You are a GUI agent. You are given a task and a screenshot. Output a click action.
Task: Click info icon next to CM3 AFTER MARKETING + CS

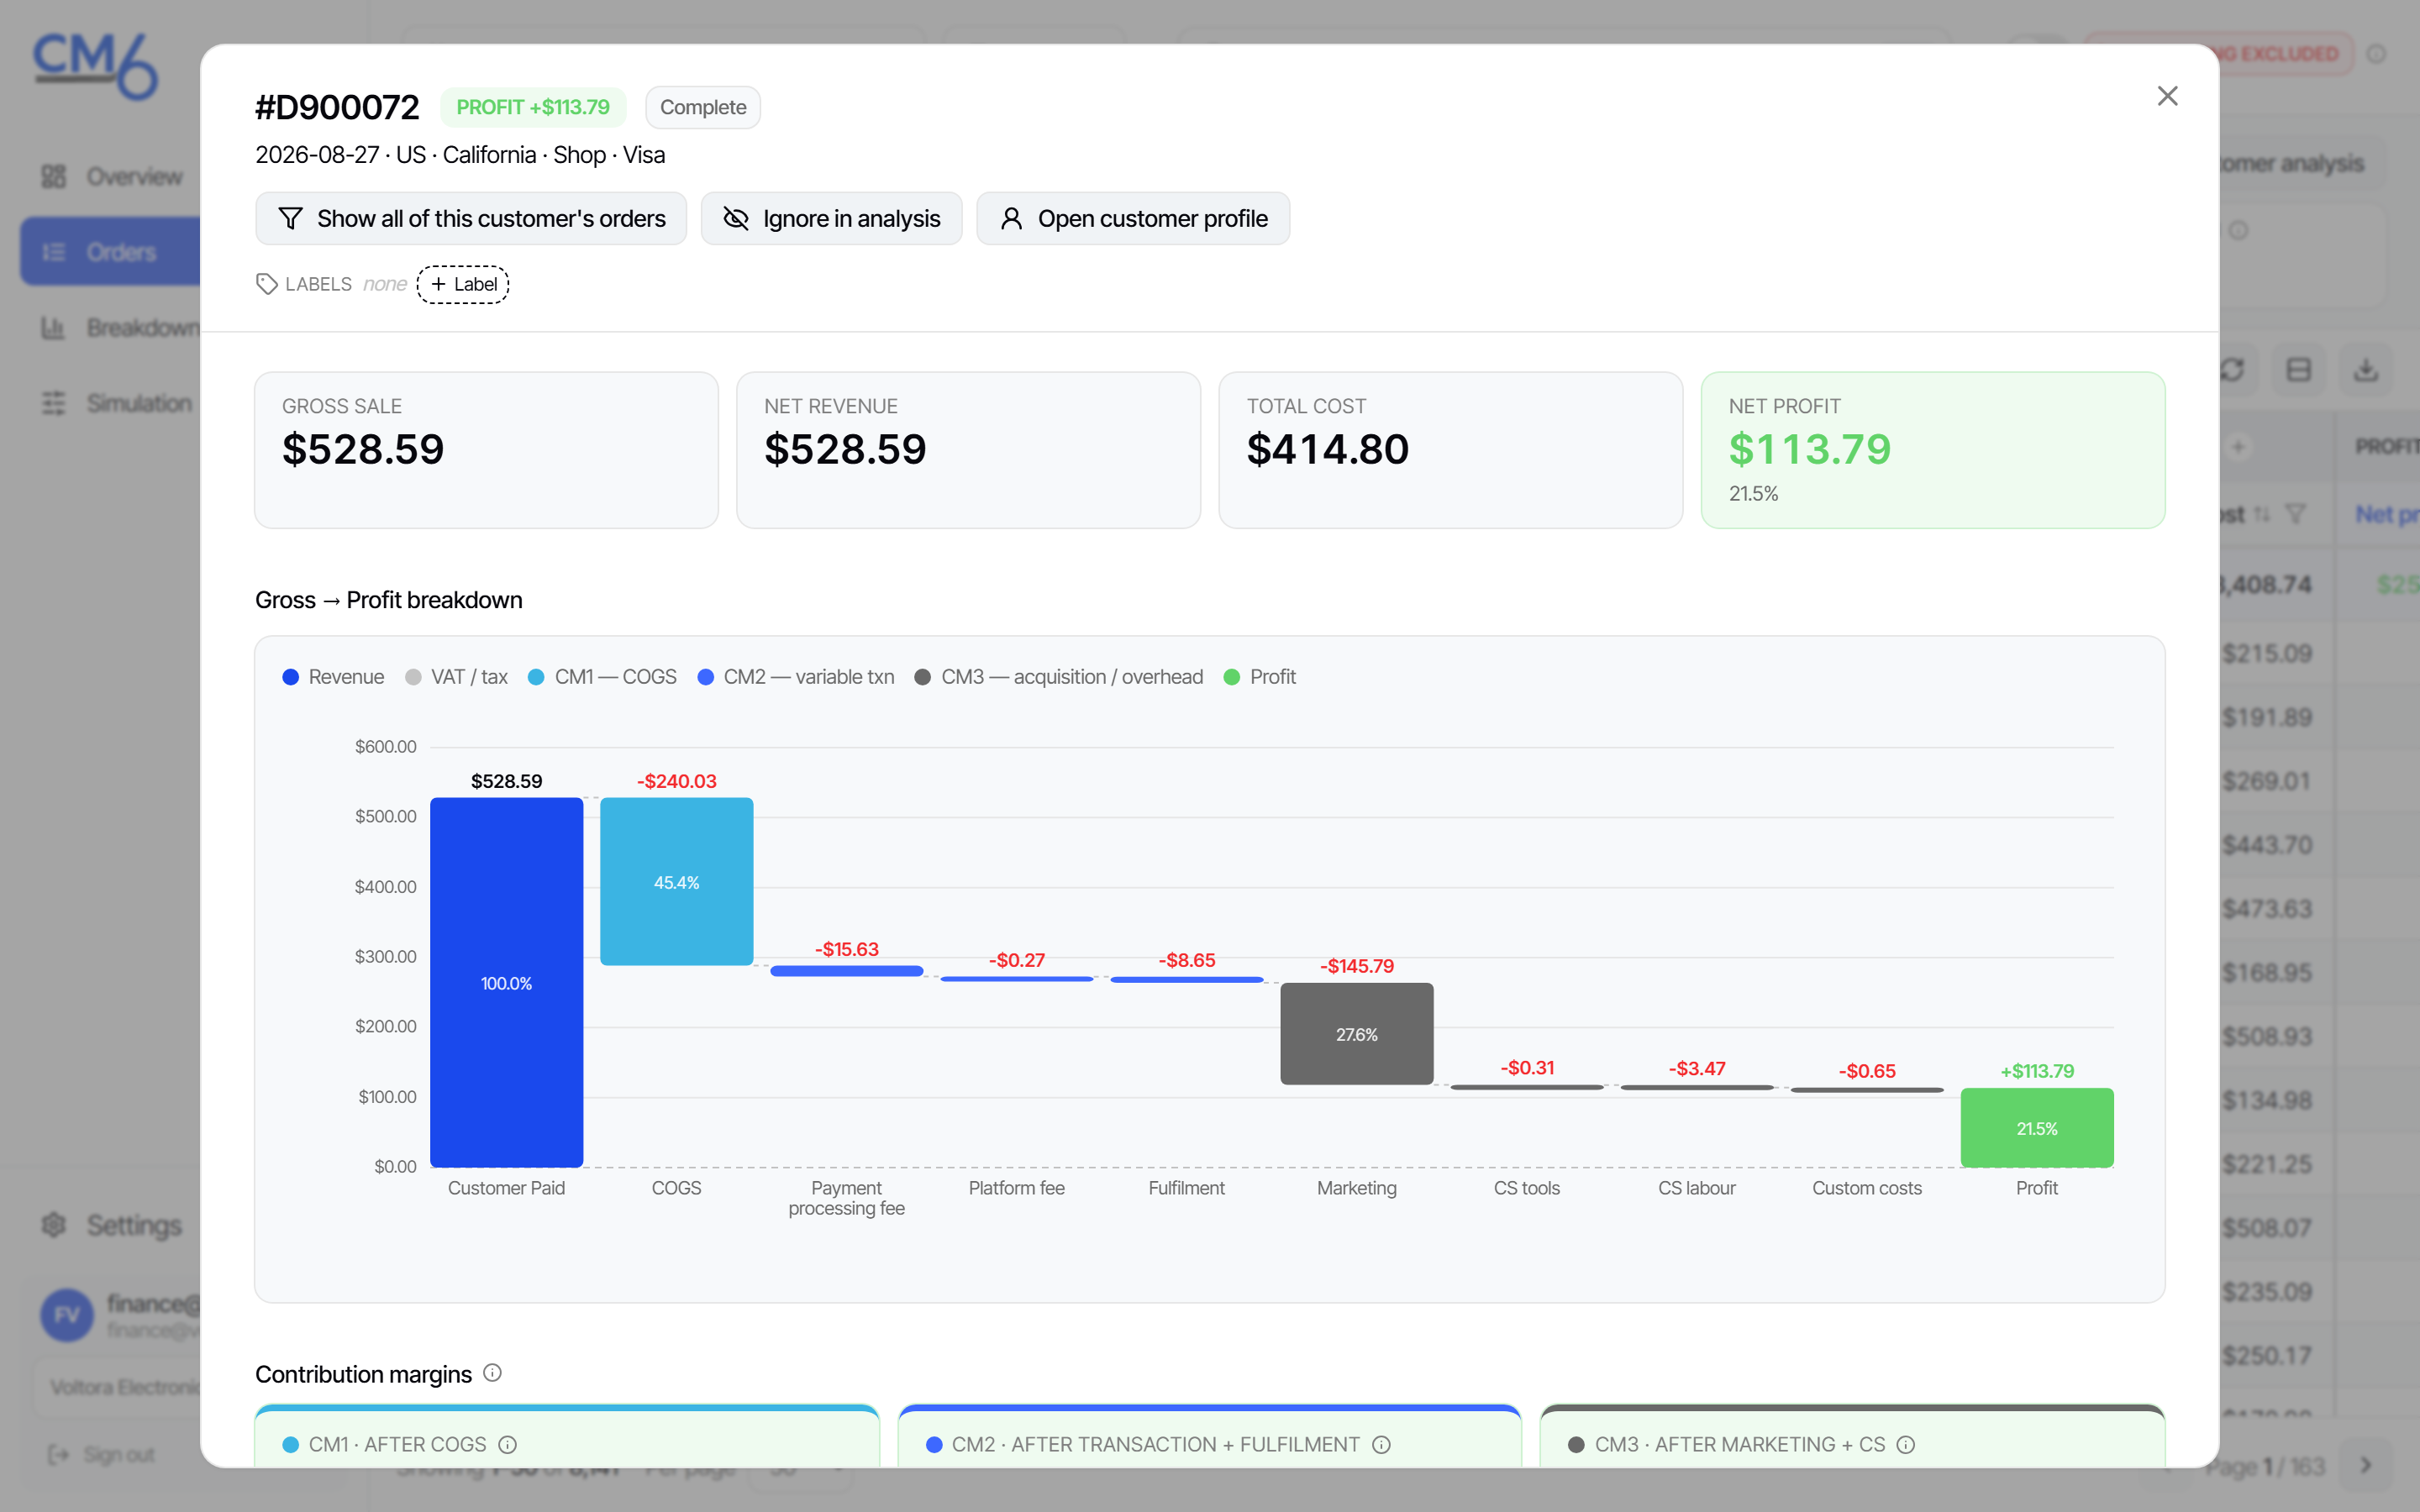tap(1905, 1444)
